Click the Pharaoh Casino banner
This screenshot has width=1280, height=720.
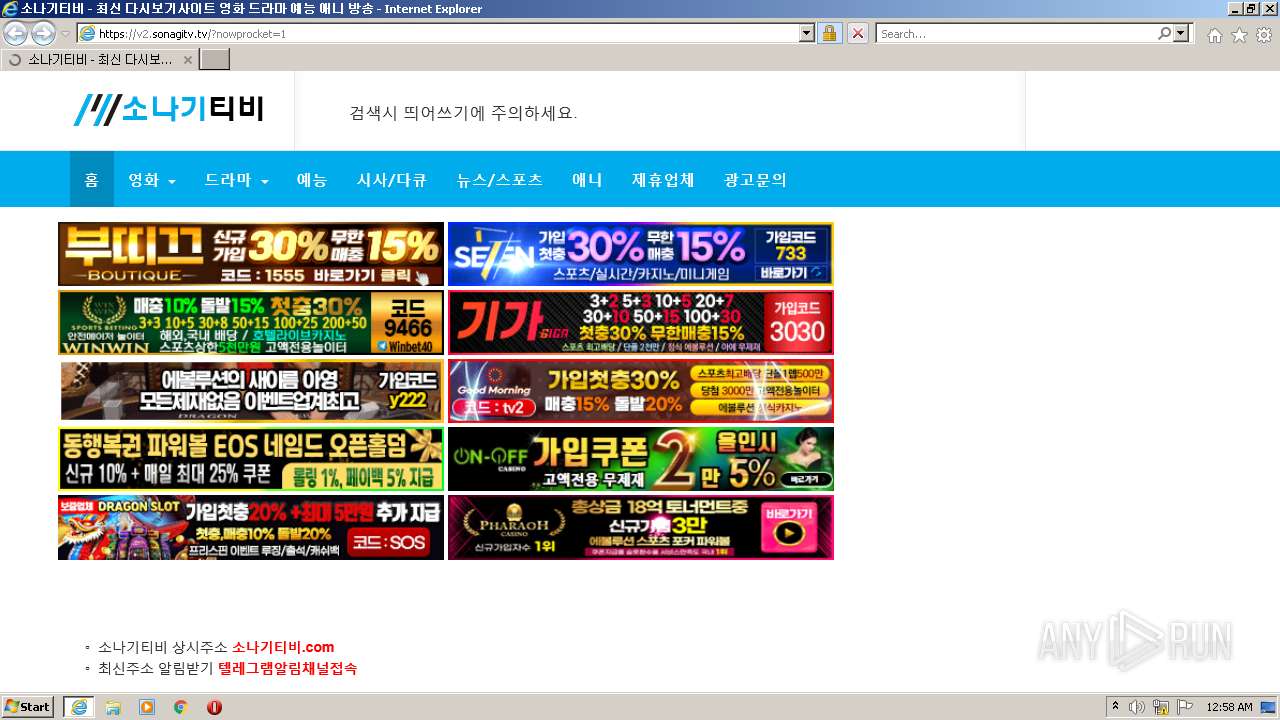(x=641, y=528)
